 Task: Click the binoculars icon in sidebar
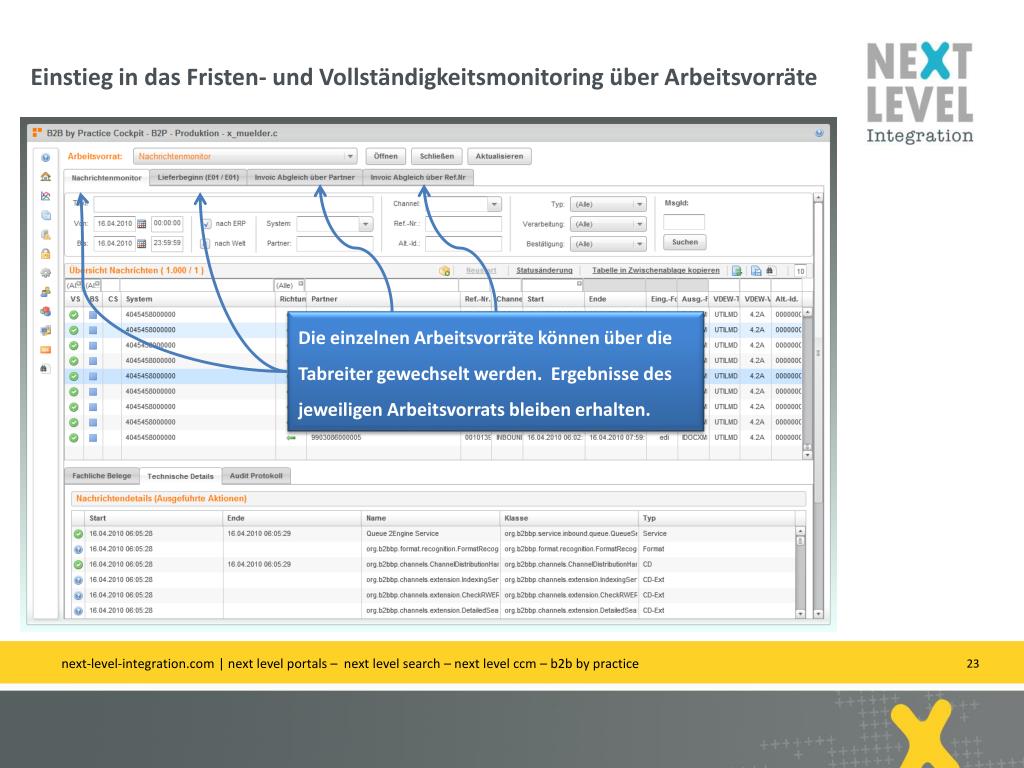click(44, 368)
